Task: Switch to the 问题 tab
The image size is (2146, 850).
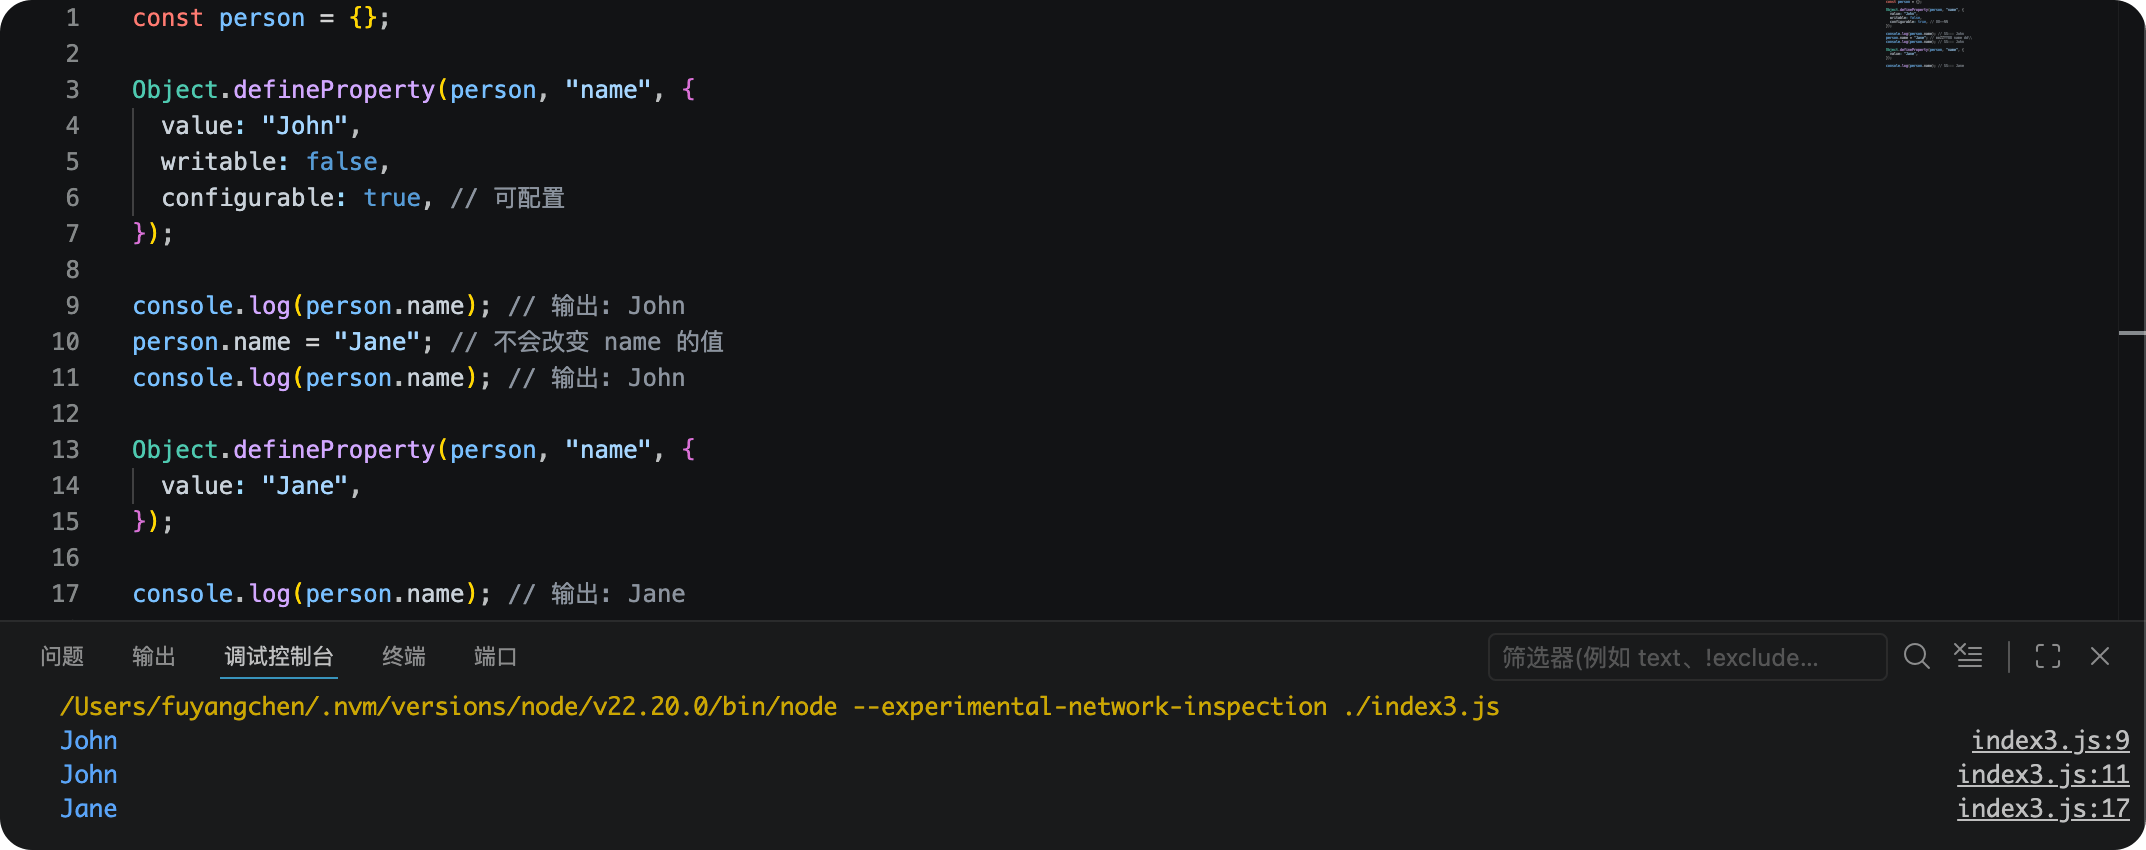Action: coord(62,656)
